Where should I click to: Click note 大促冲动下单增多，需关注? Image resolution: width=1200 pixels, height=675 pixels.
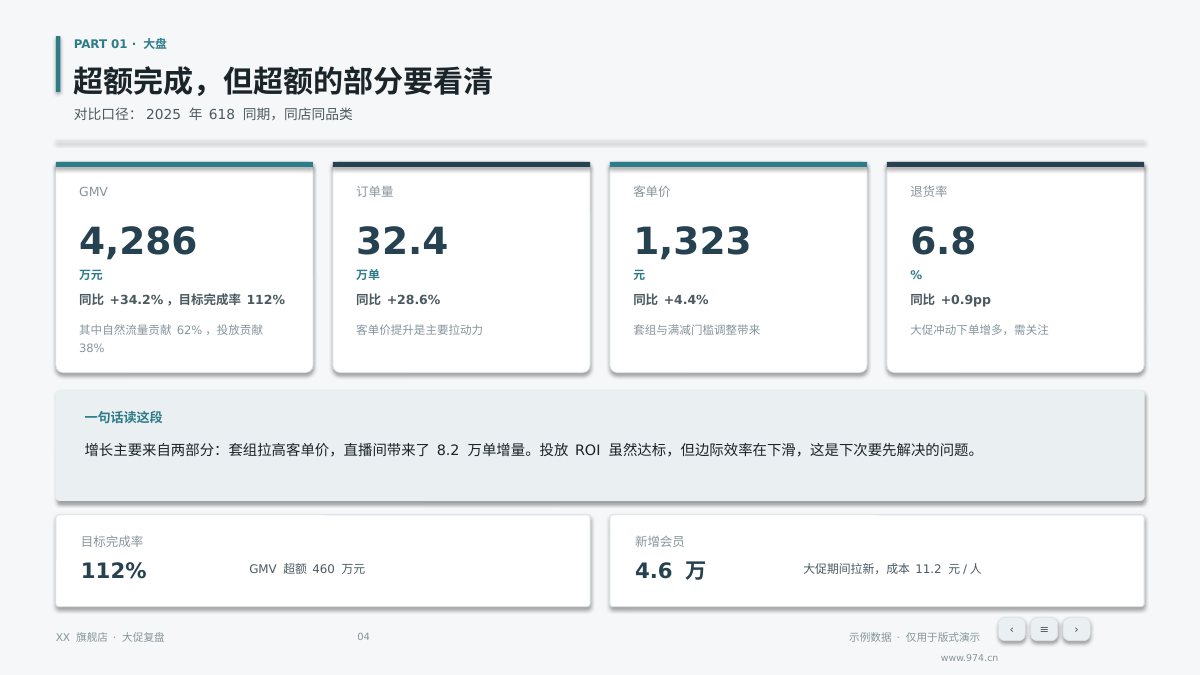coord(979,329)
